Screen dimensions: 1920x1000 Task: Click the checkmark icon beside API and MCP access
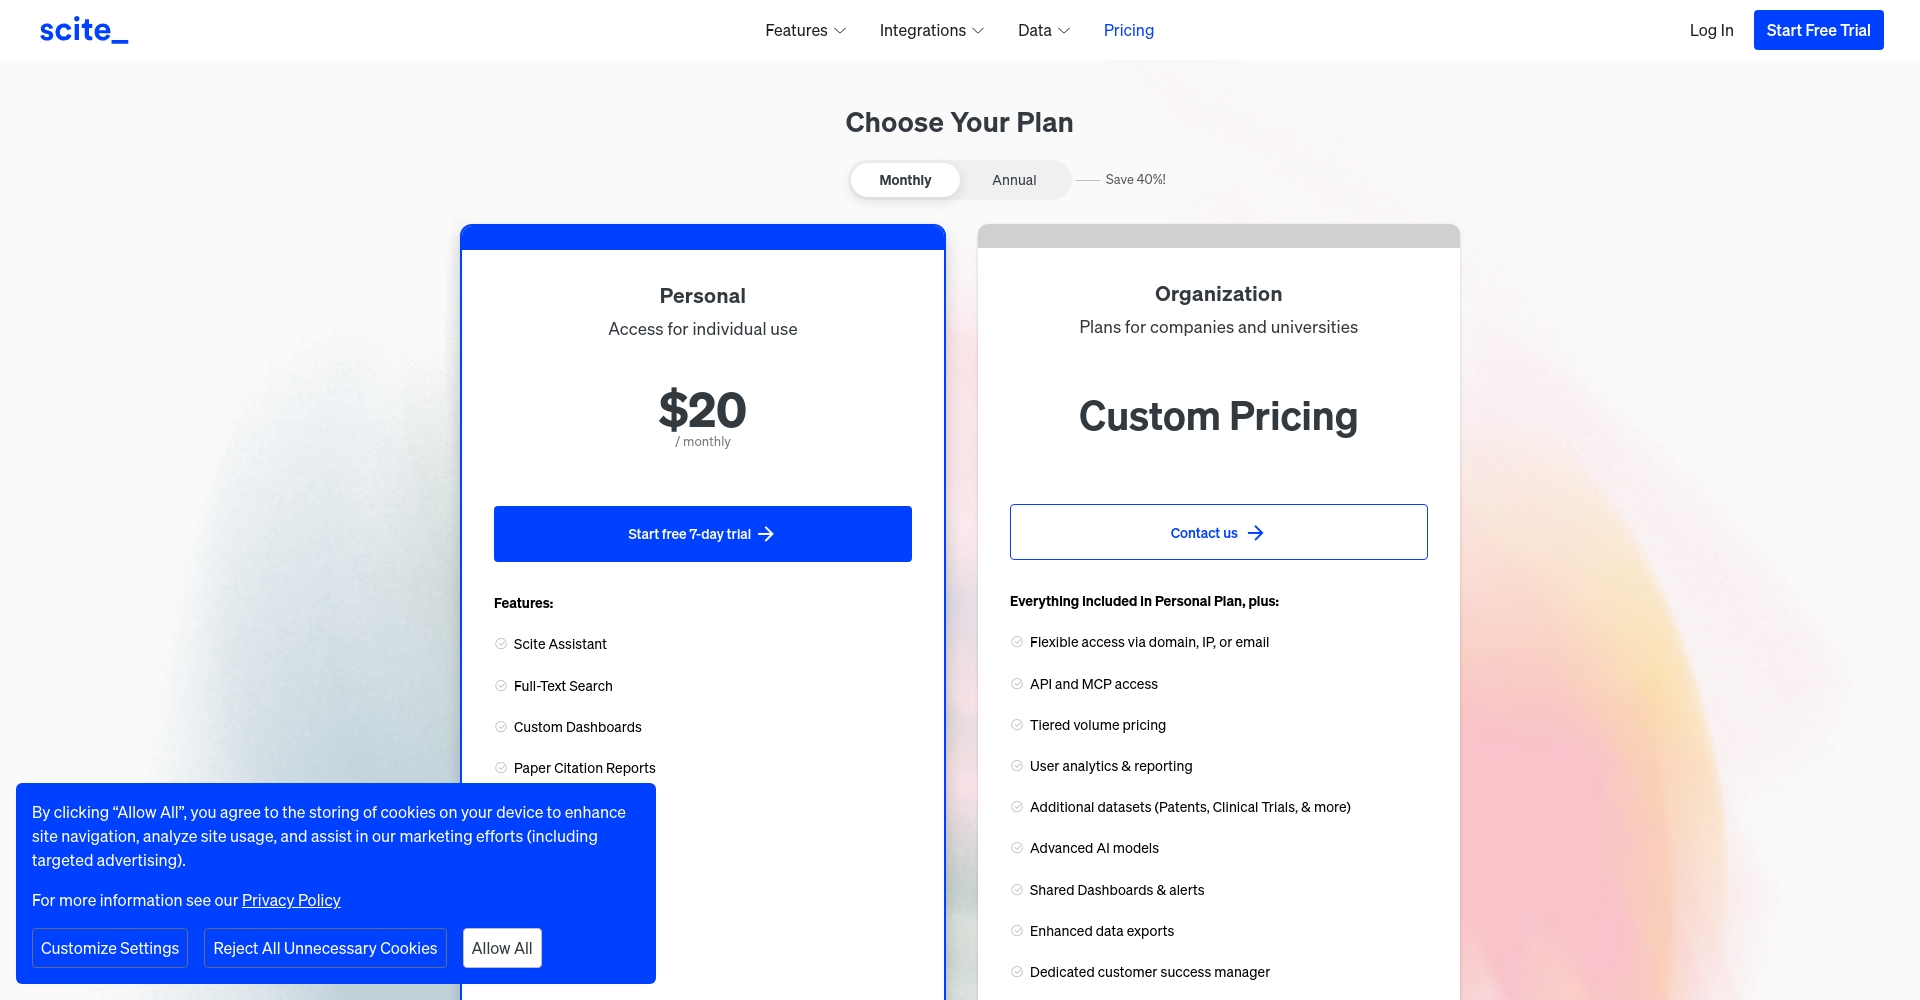pyautogui.click(x=1017, y=684)
